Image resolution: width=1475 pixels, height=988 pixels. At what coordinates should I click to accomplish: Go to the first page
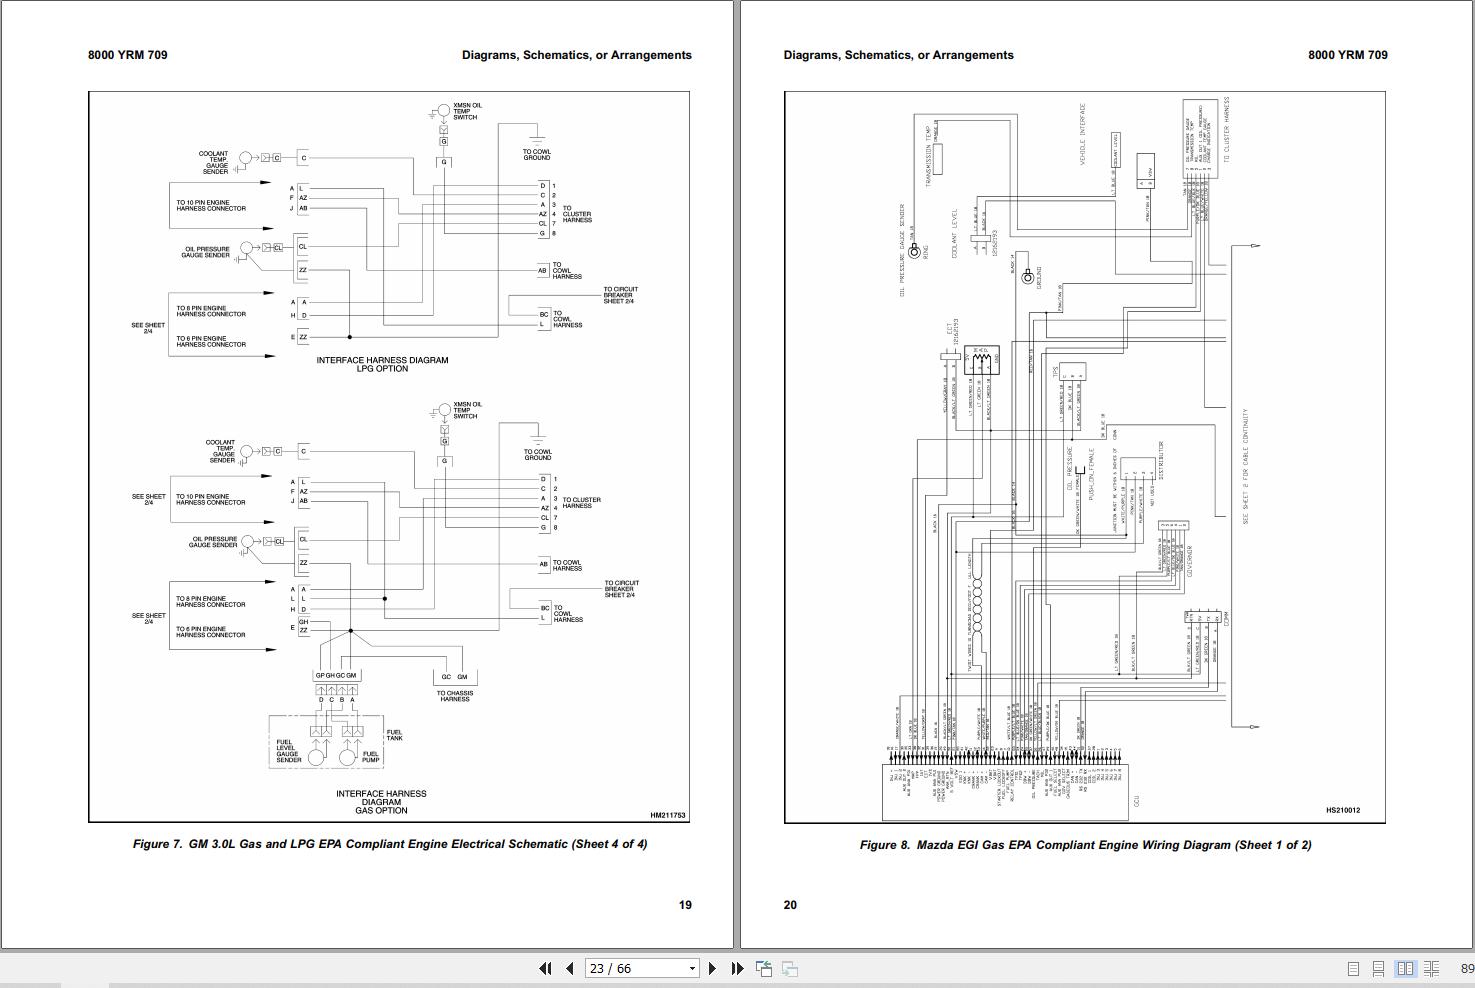coord(545,968)
